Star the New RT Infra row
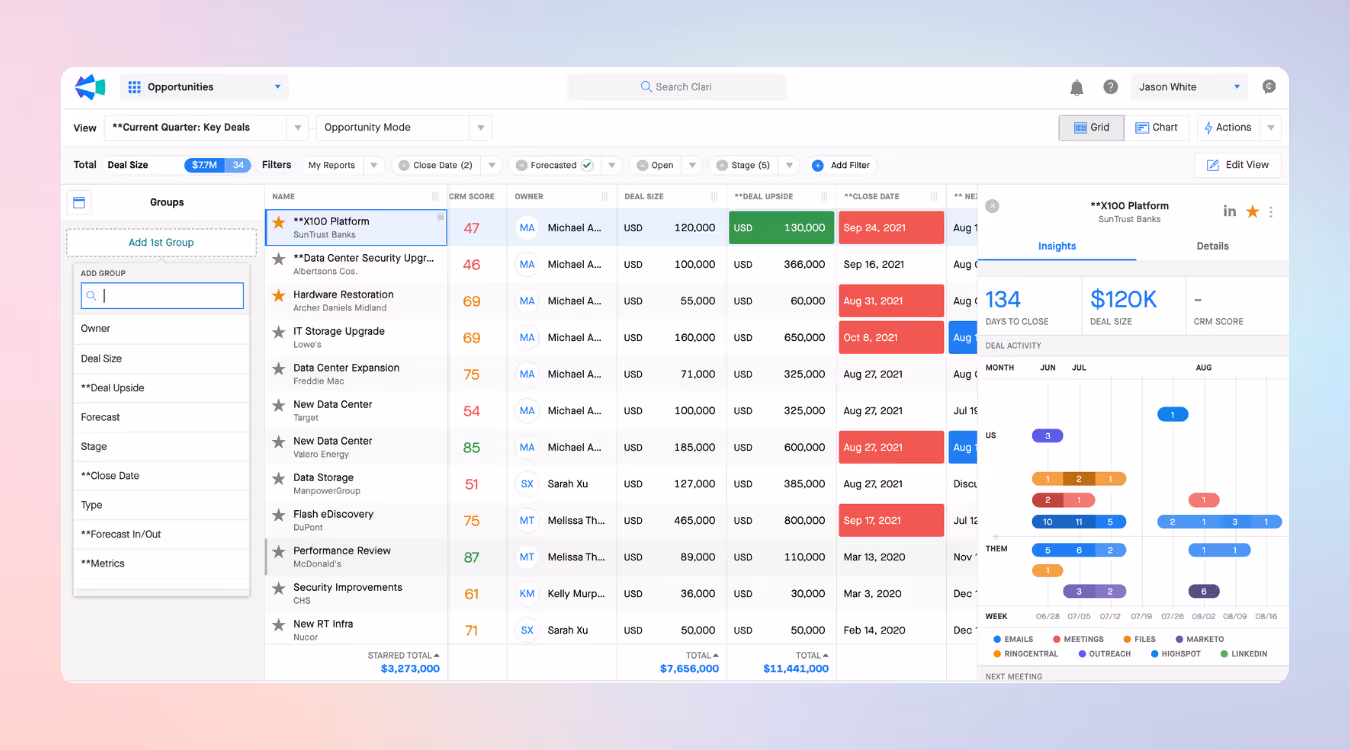The width and height of the screenshot is (1350, 750). pos(279,625)
